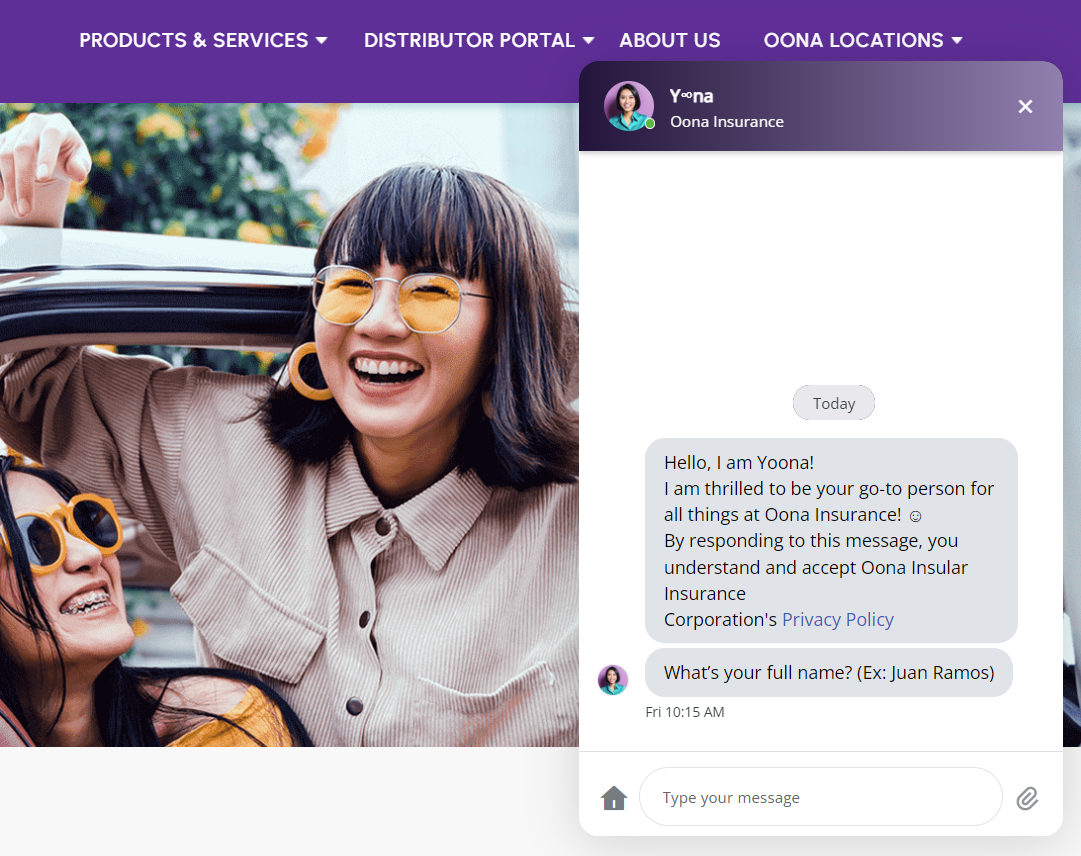
Task: Click the full name question bubble
Action: pos(829,672)
